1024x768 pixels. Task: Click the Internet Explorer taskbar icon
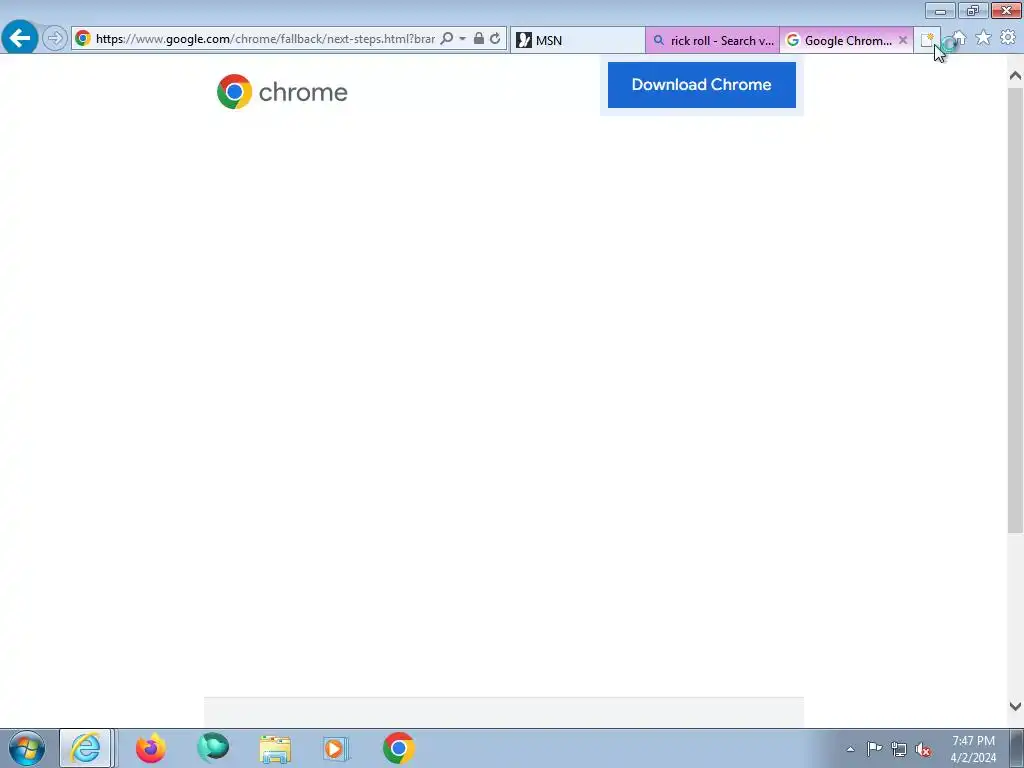(86, 748)
